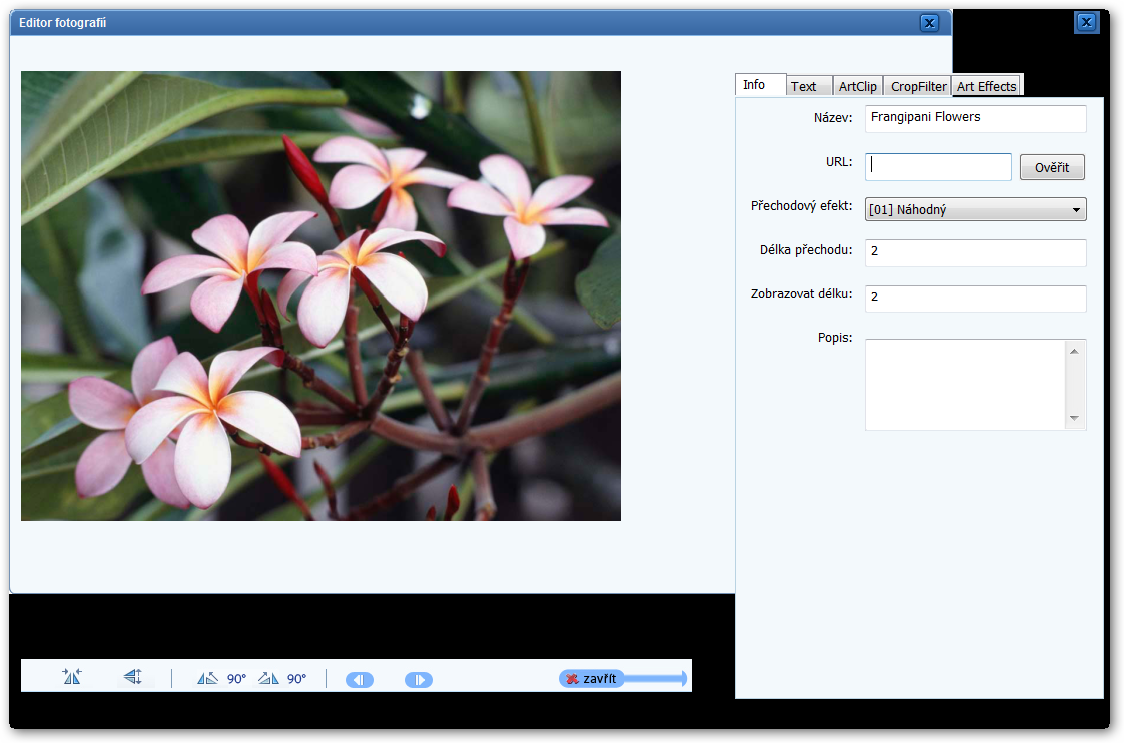Click the Název field with Frangipani Flowers

click(976, 118)
